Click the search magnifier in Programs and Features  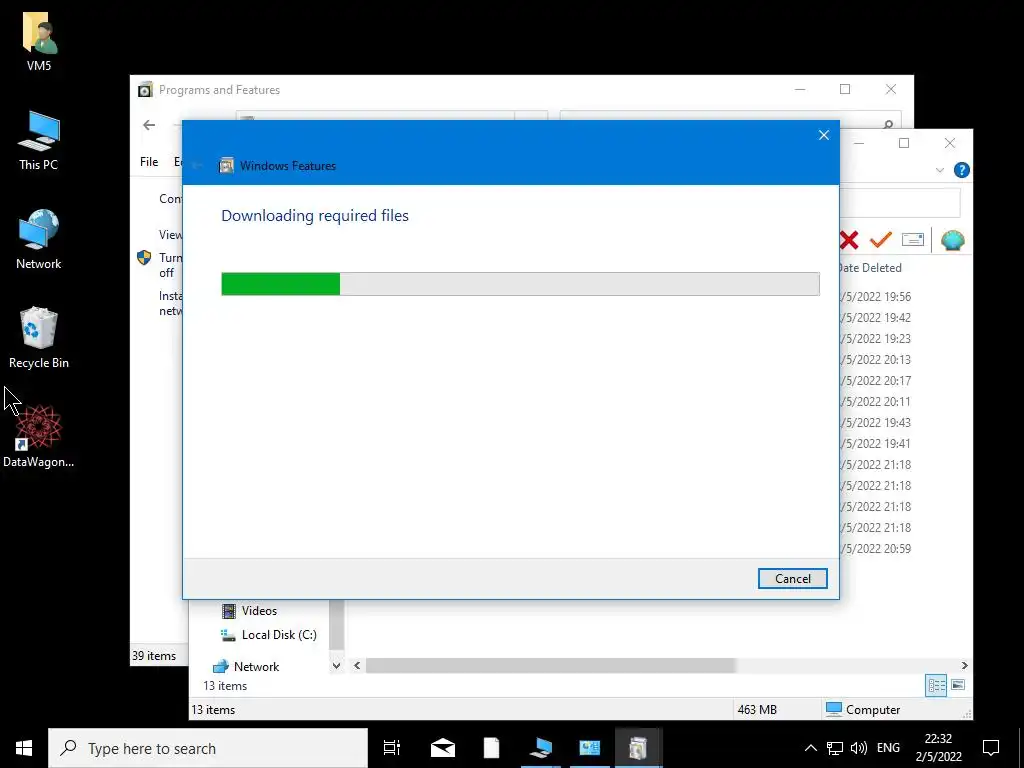point(888,124)
